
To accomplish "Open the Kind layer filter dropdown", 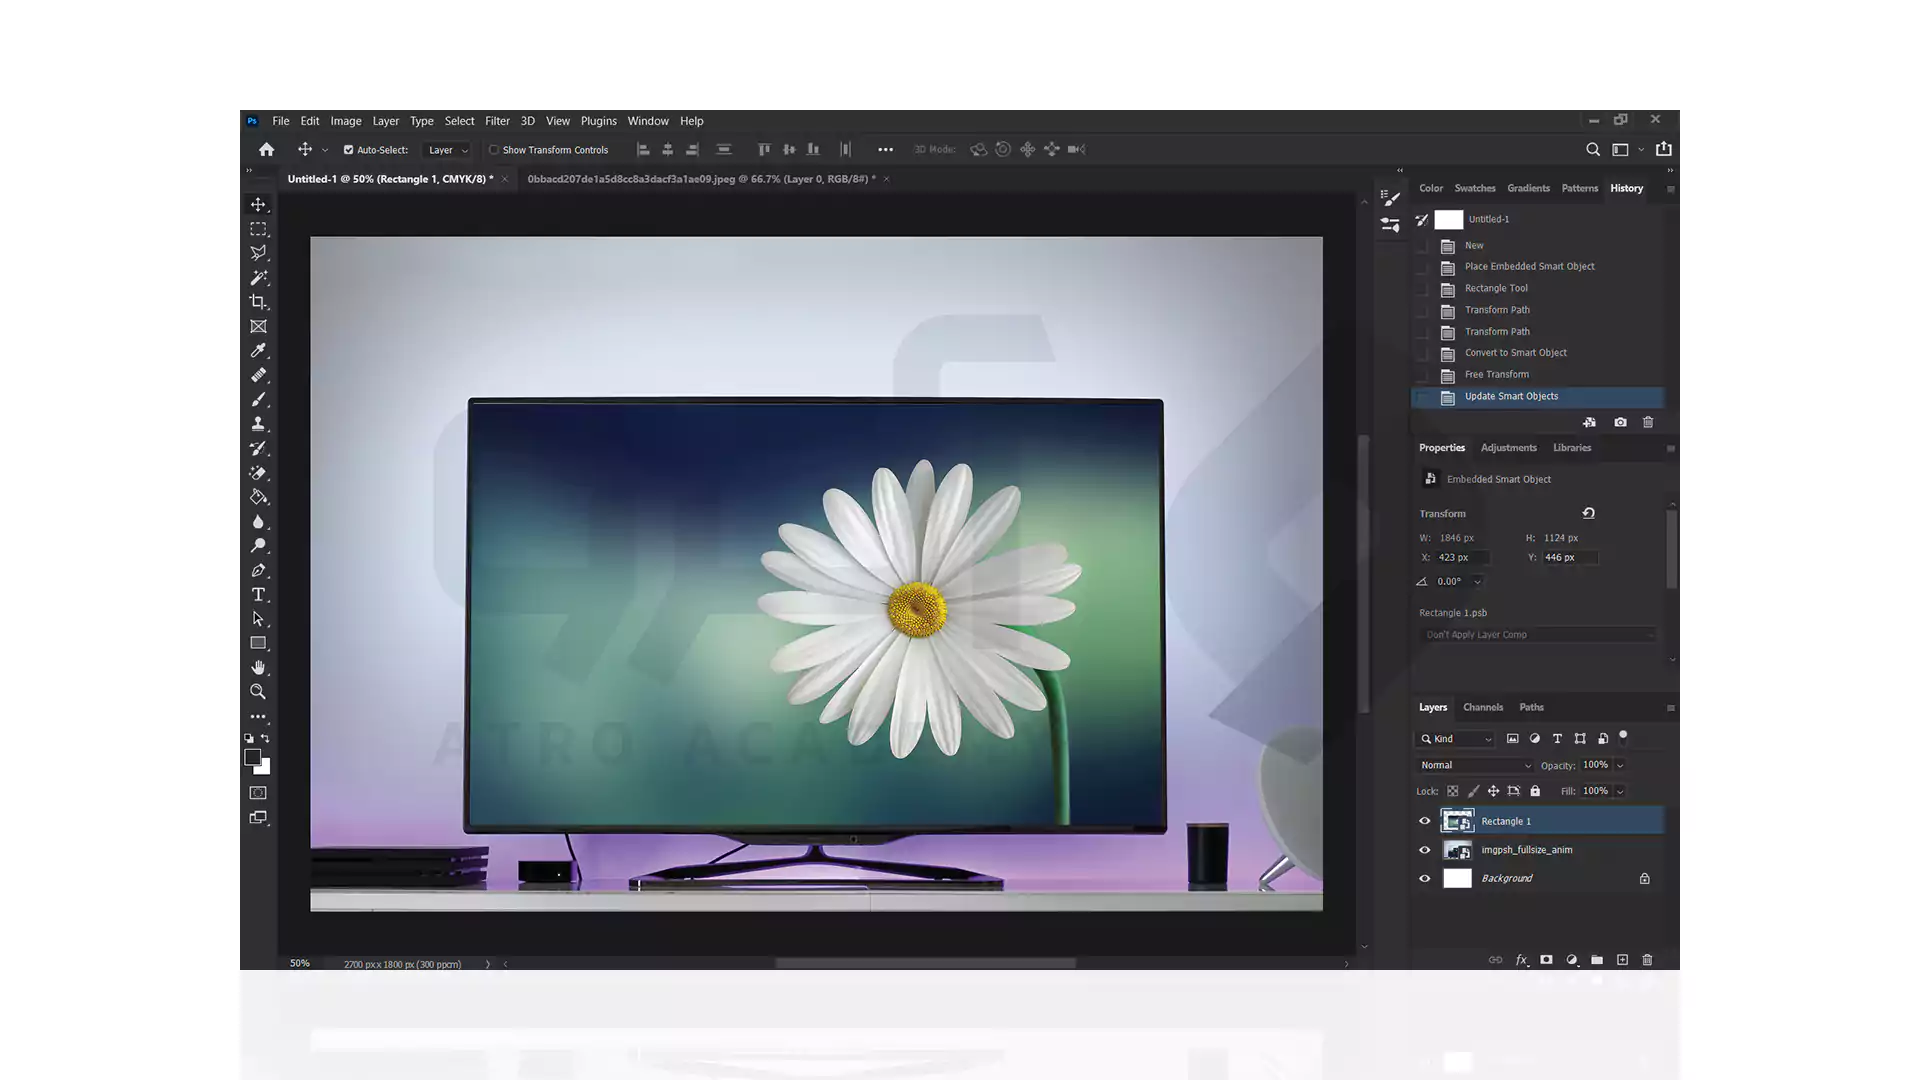I will 1456,739.
